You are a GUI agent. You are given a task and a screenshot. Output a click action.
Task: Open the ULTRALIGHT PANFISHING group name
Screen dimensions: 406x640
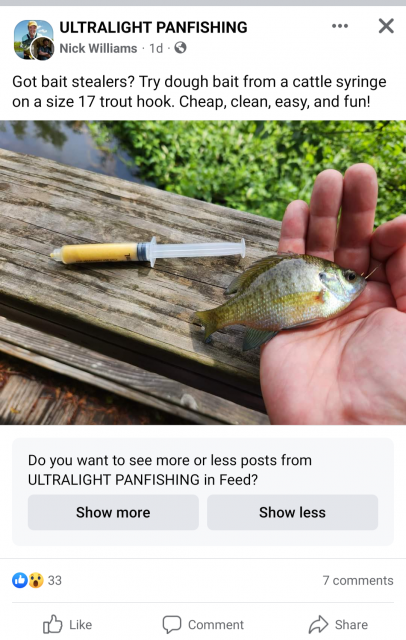[153, 27]
